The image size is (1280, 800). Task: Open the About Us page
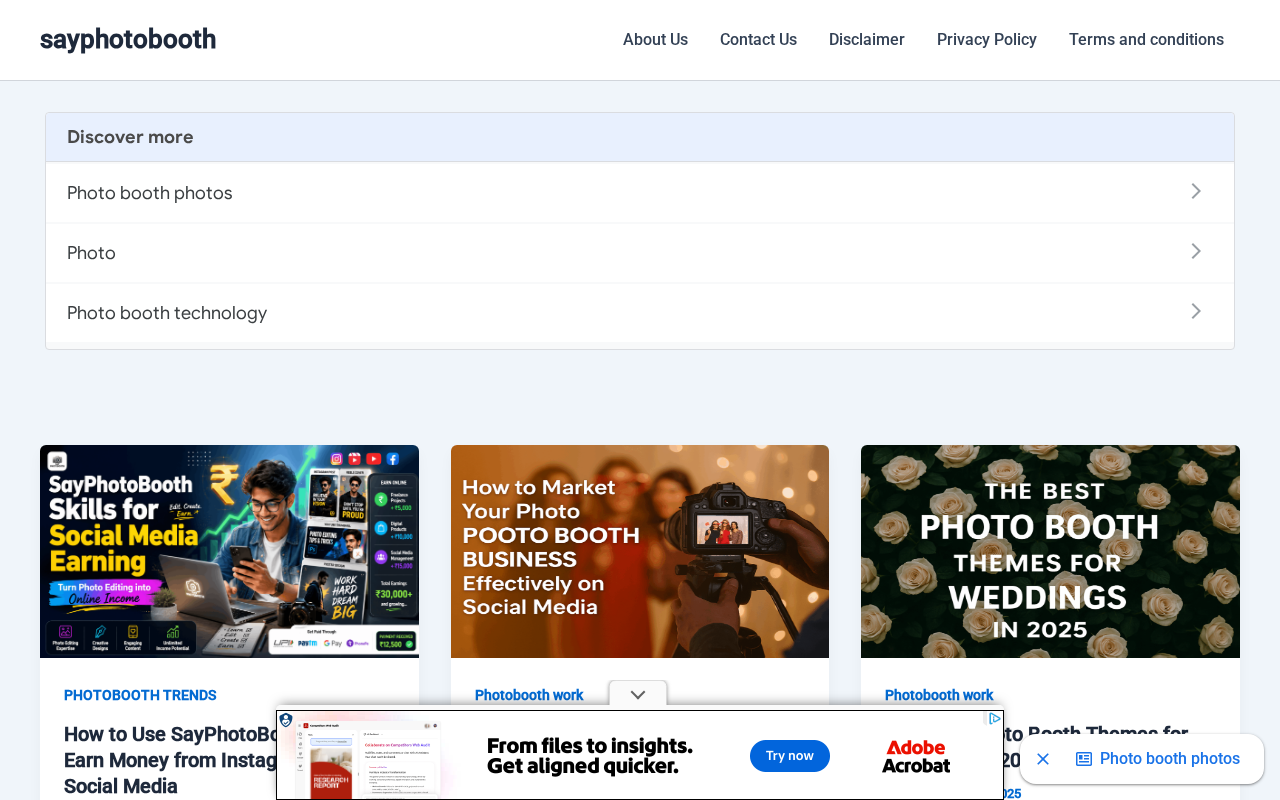tap(655, 40)
